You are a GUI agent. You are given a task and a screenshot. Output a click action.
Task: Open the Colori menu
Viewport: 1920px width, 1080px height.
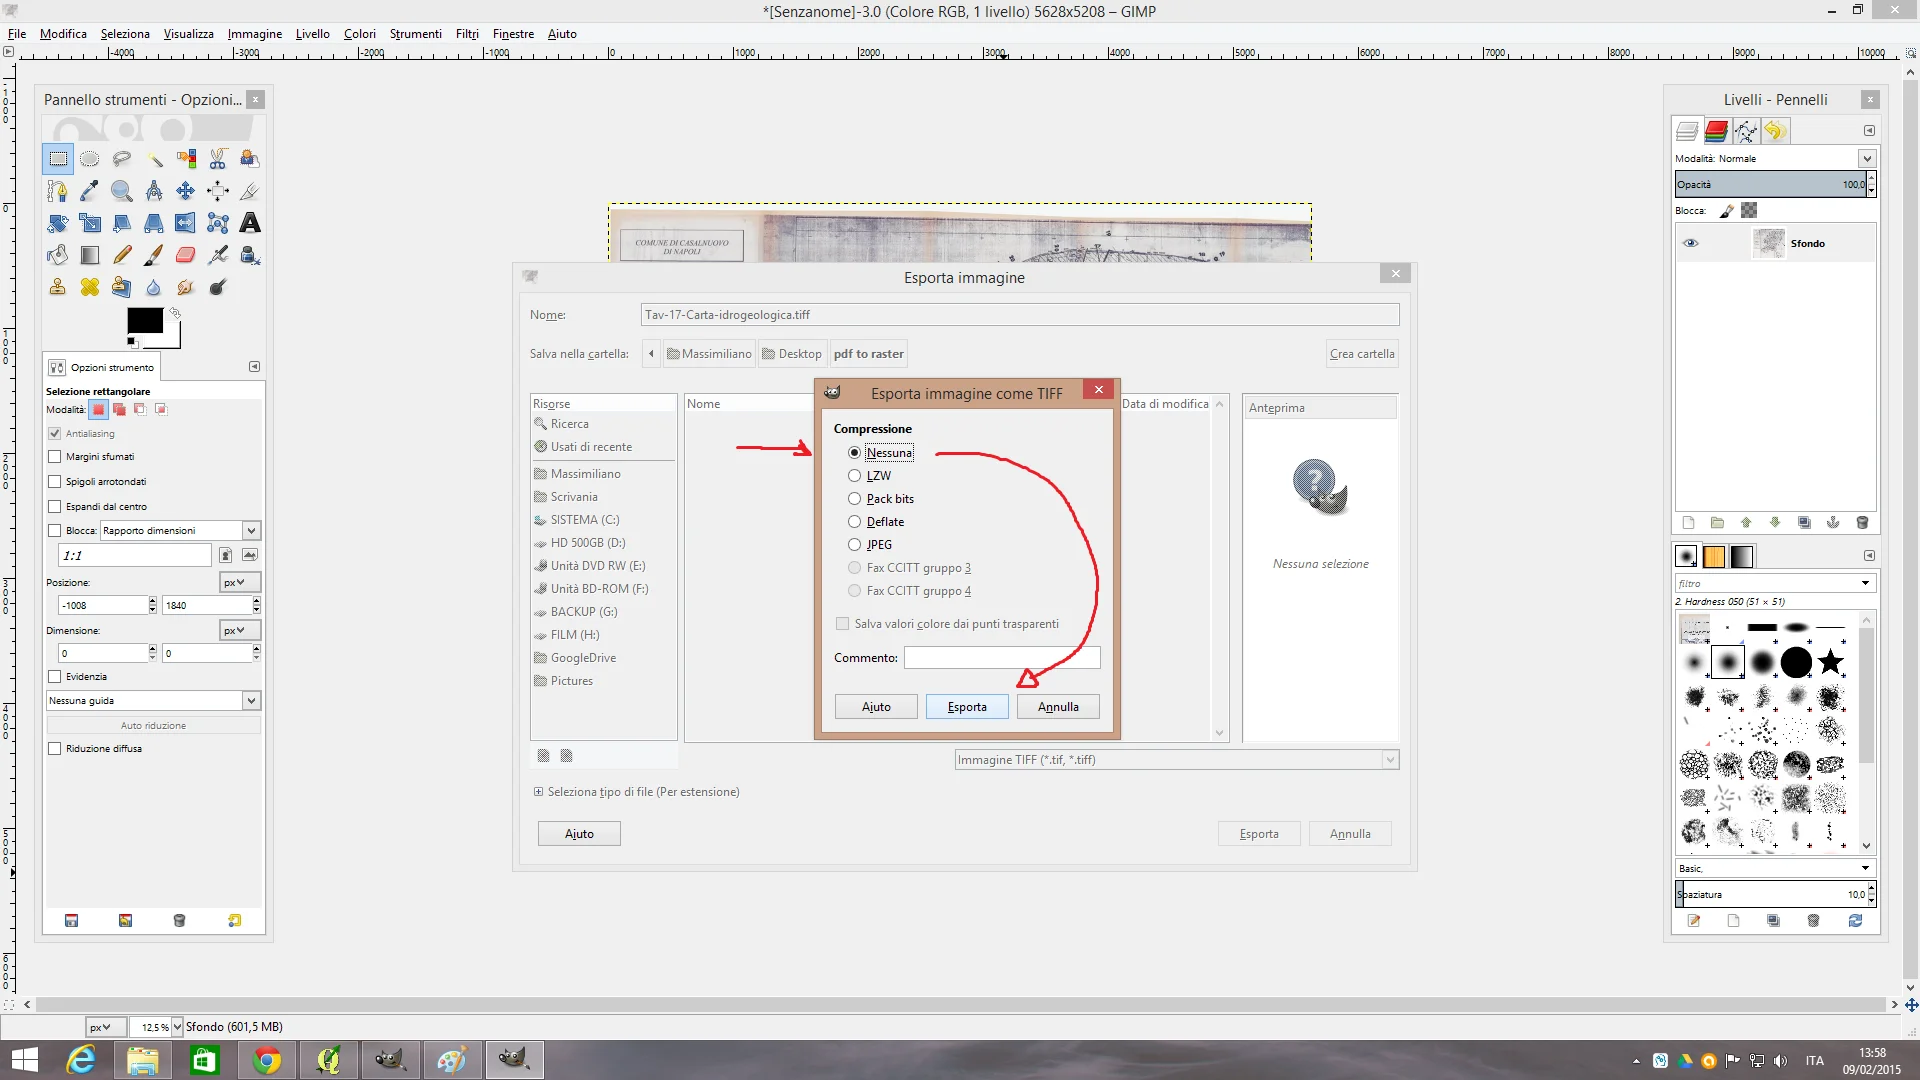360,34
